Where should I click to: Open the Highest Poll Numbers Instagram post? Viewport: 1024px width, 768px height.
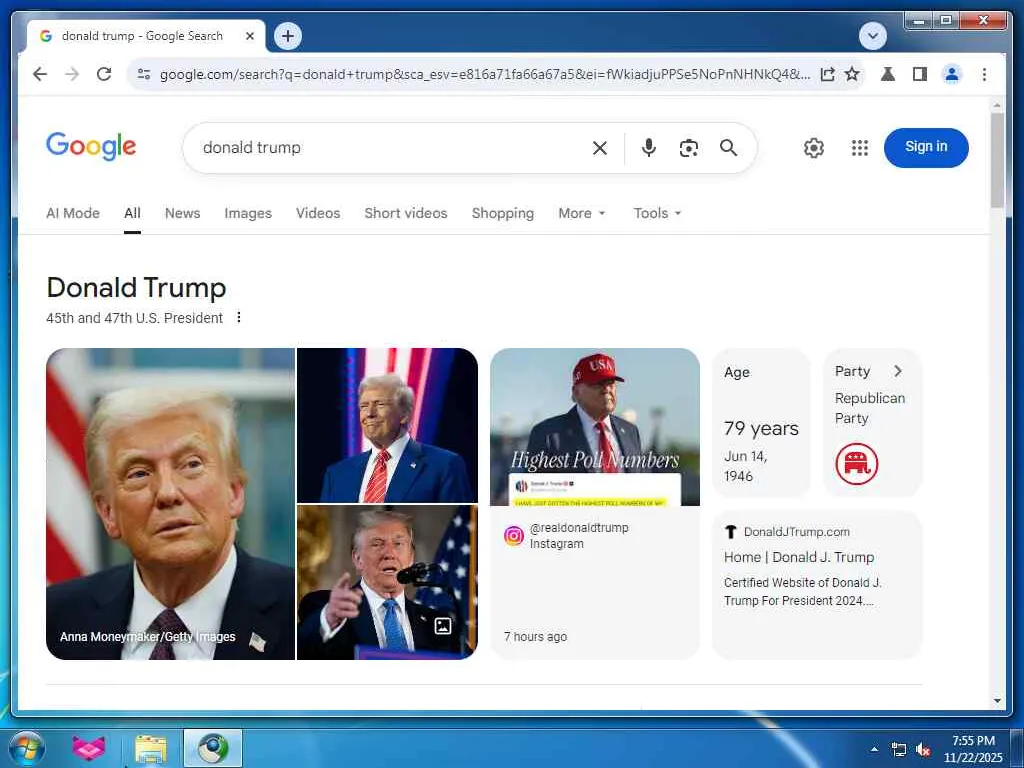[595, 427]
